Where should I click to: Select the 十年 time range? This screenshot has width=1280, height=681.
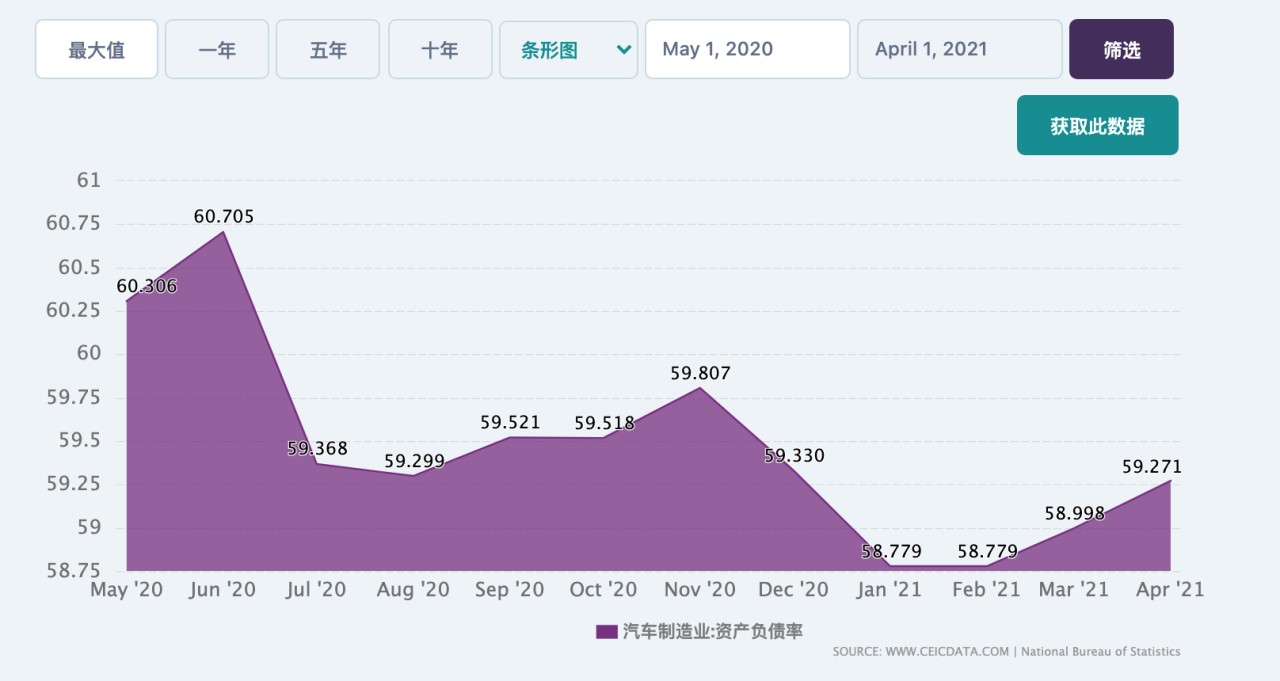(439, 49)
